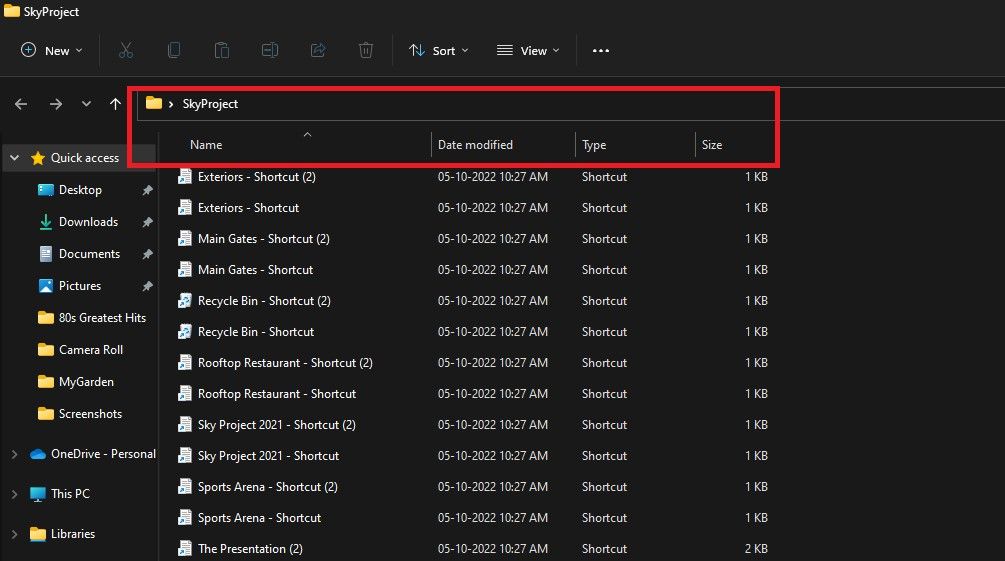Open the Sort options dropdown
The height and width of the screenshot is (561, 1005).
coord(438,50)
